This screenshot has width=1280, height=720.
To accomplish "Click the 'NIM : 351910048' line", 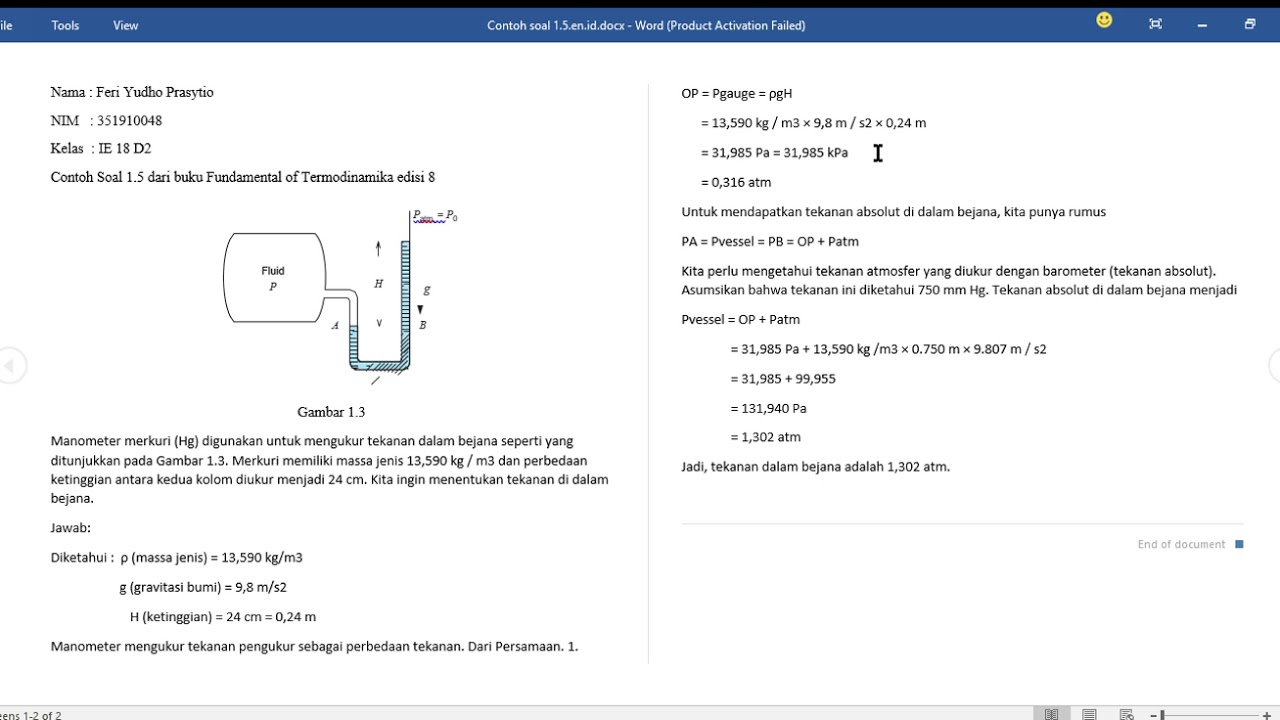I will coord(106,120).
